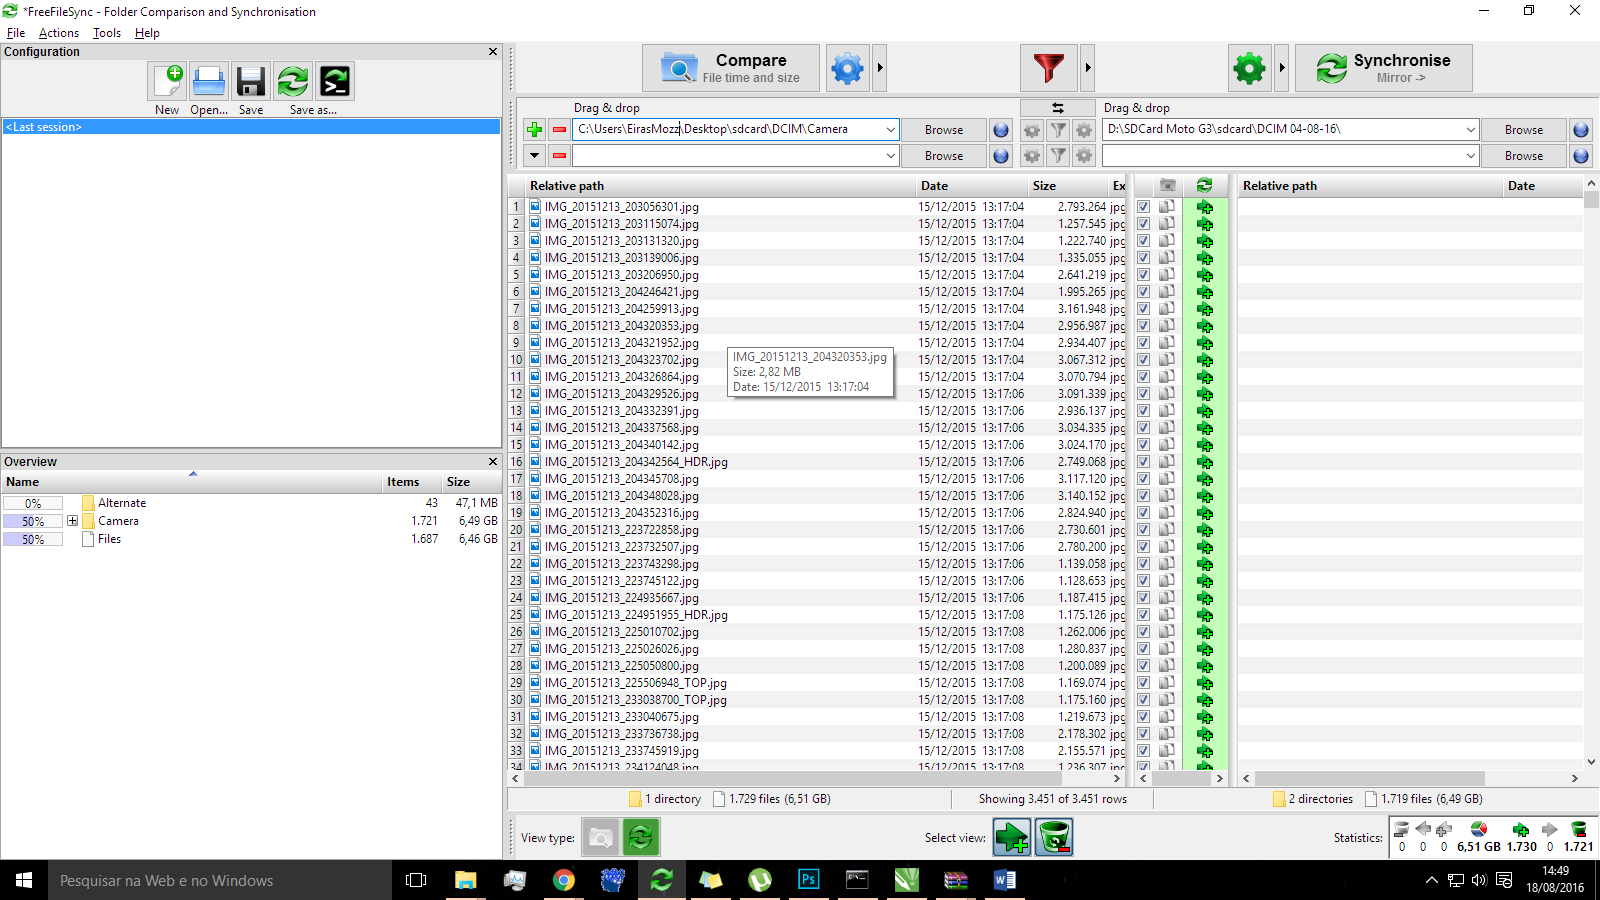
Task: Open local filter of first folder pair
Action: (x=1058, y=130)
